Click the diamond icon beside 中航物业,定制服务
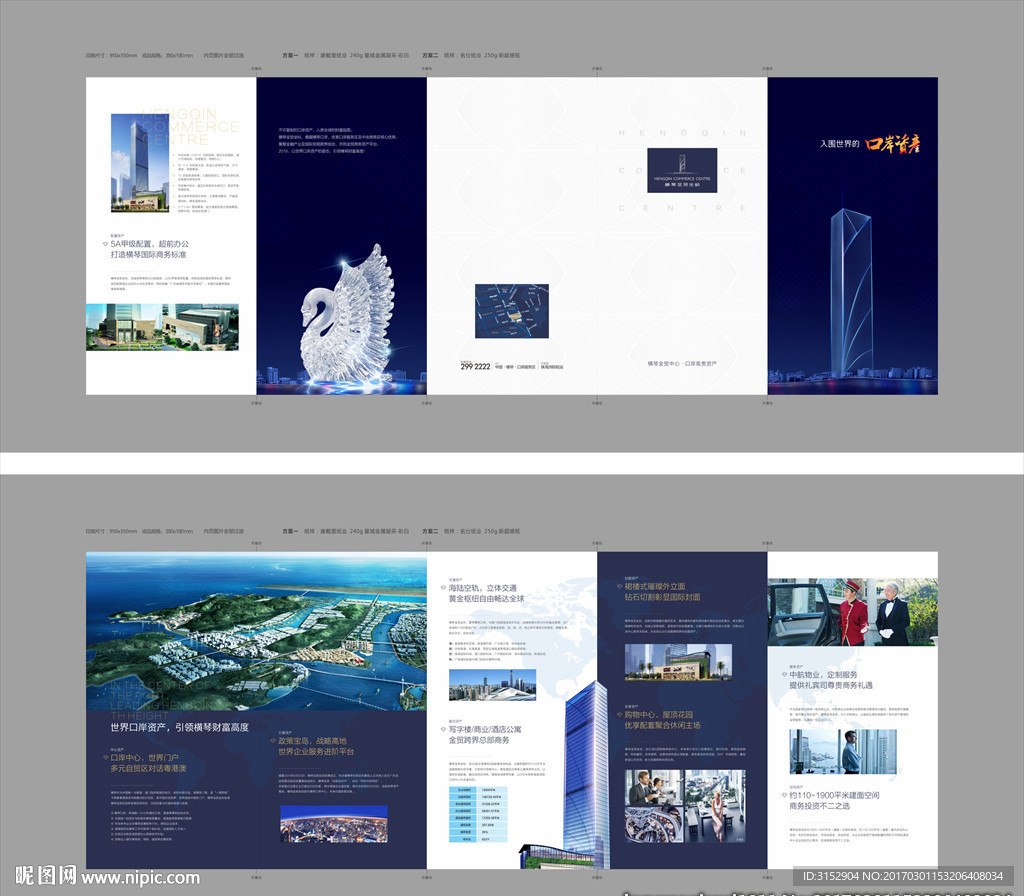1024x896 pixels. click(784, 675)
